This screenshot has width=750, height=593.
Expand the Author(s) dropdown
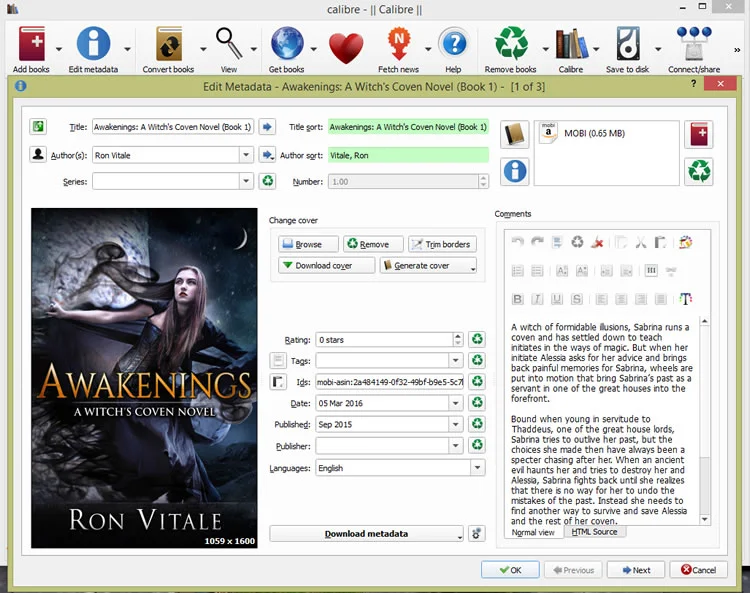tap(246, 155)
